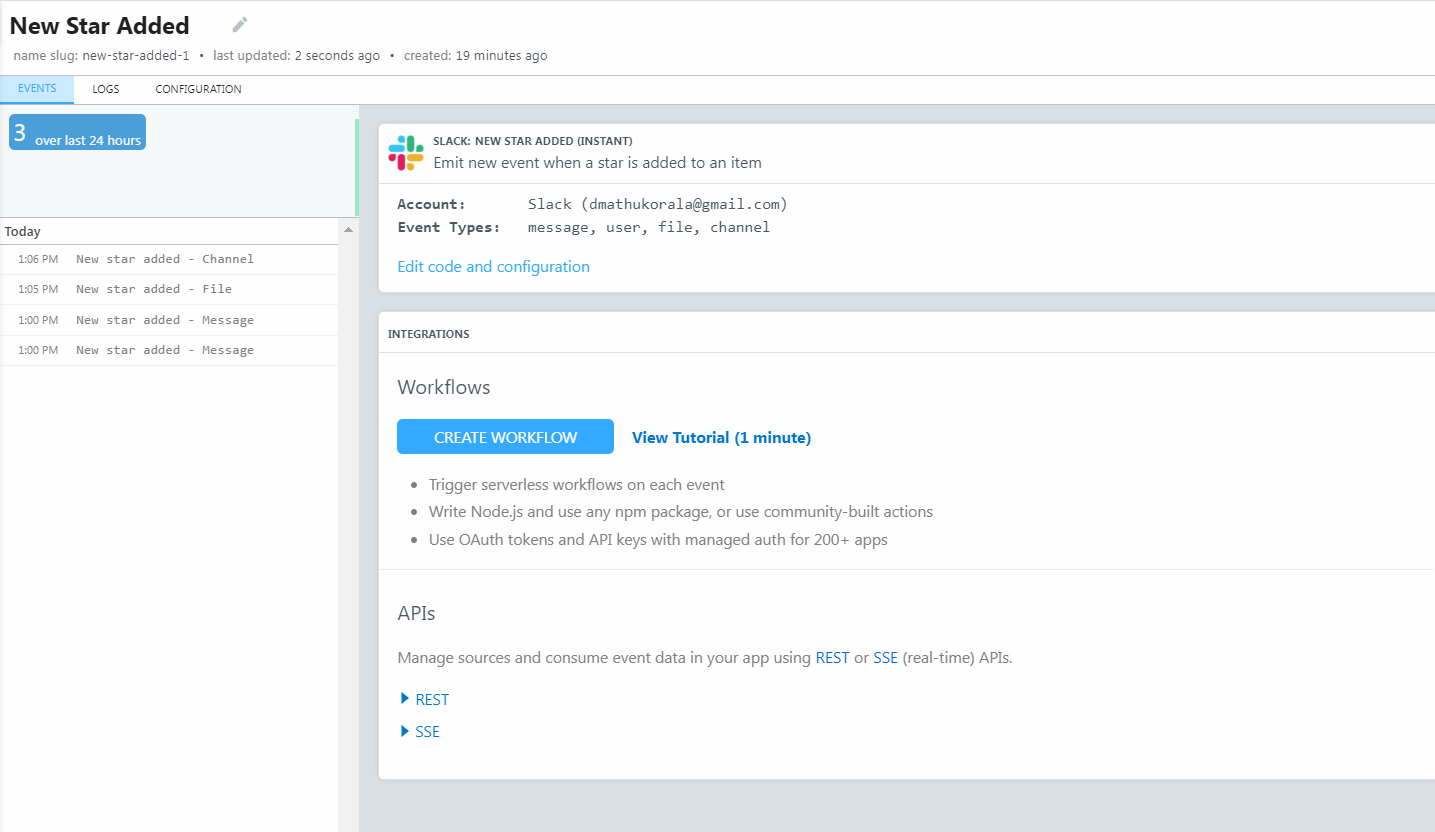Select the Events tab

pos(37,89)
